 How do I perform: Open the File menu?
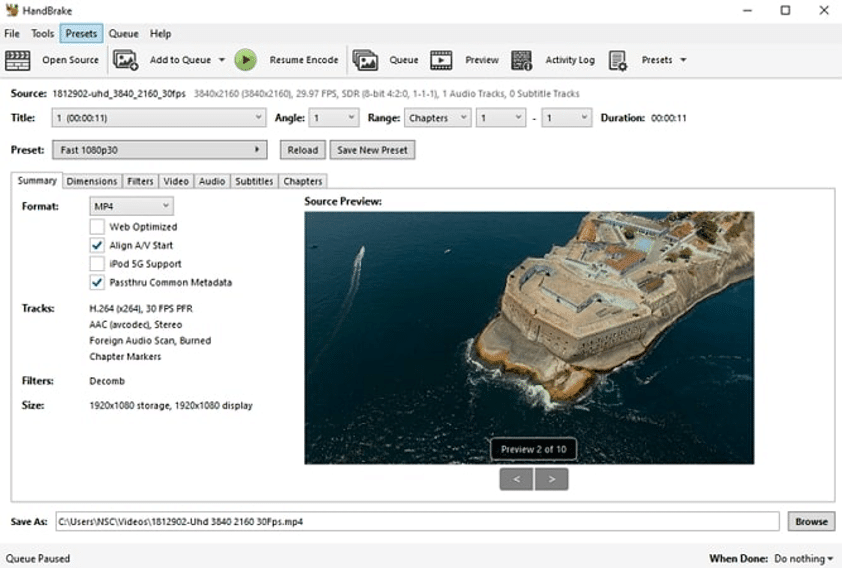click(x=12, y=33)
